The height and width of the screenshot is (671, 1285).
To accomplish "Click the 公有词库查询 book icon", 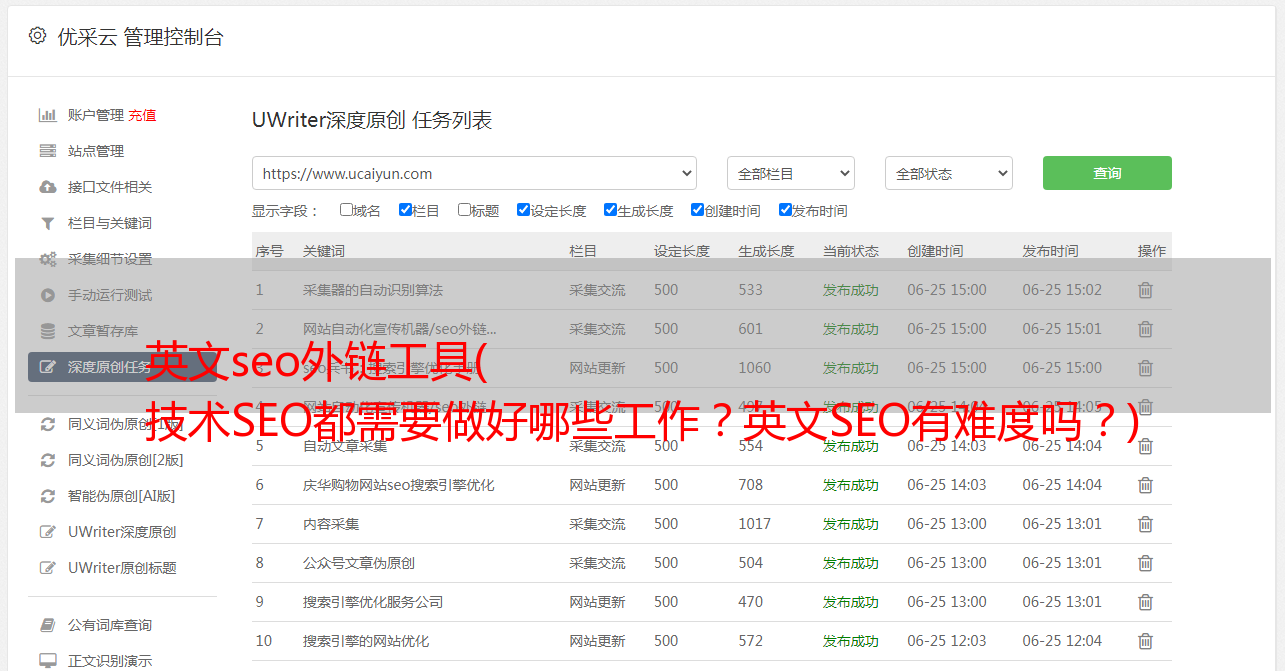I will point(47,625).
